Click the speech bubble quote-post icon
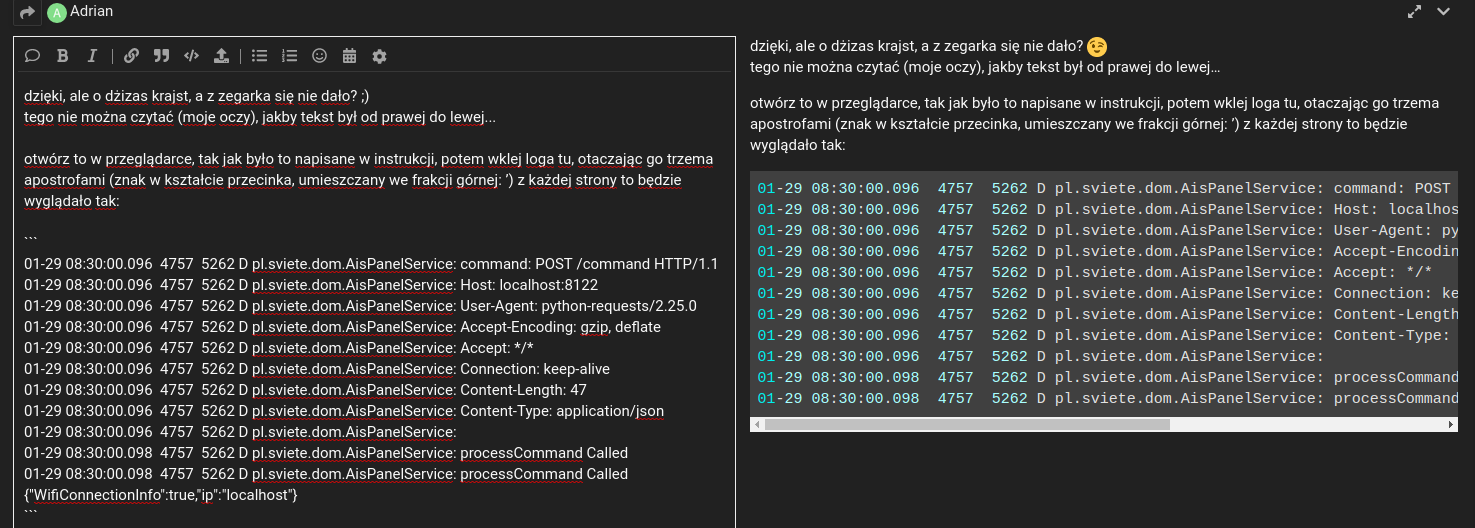The image size is (1475, 528). click(32, 56)
